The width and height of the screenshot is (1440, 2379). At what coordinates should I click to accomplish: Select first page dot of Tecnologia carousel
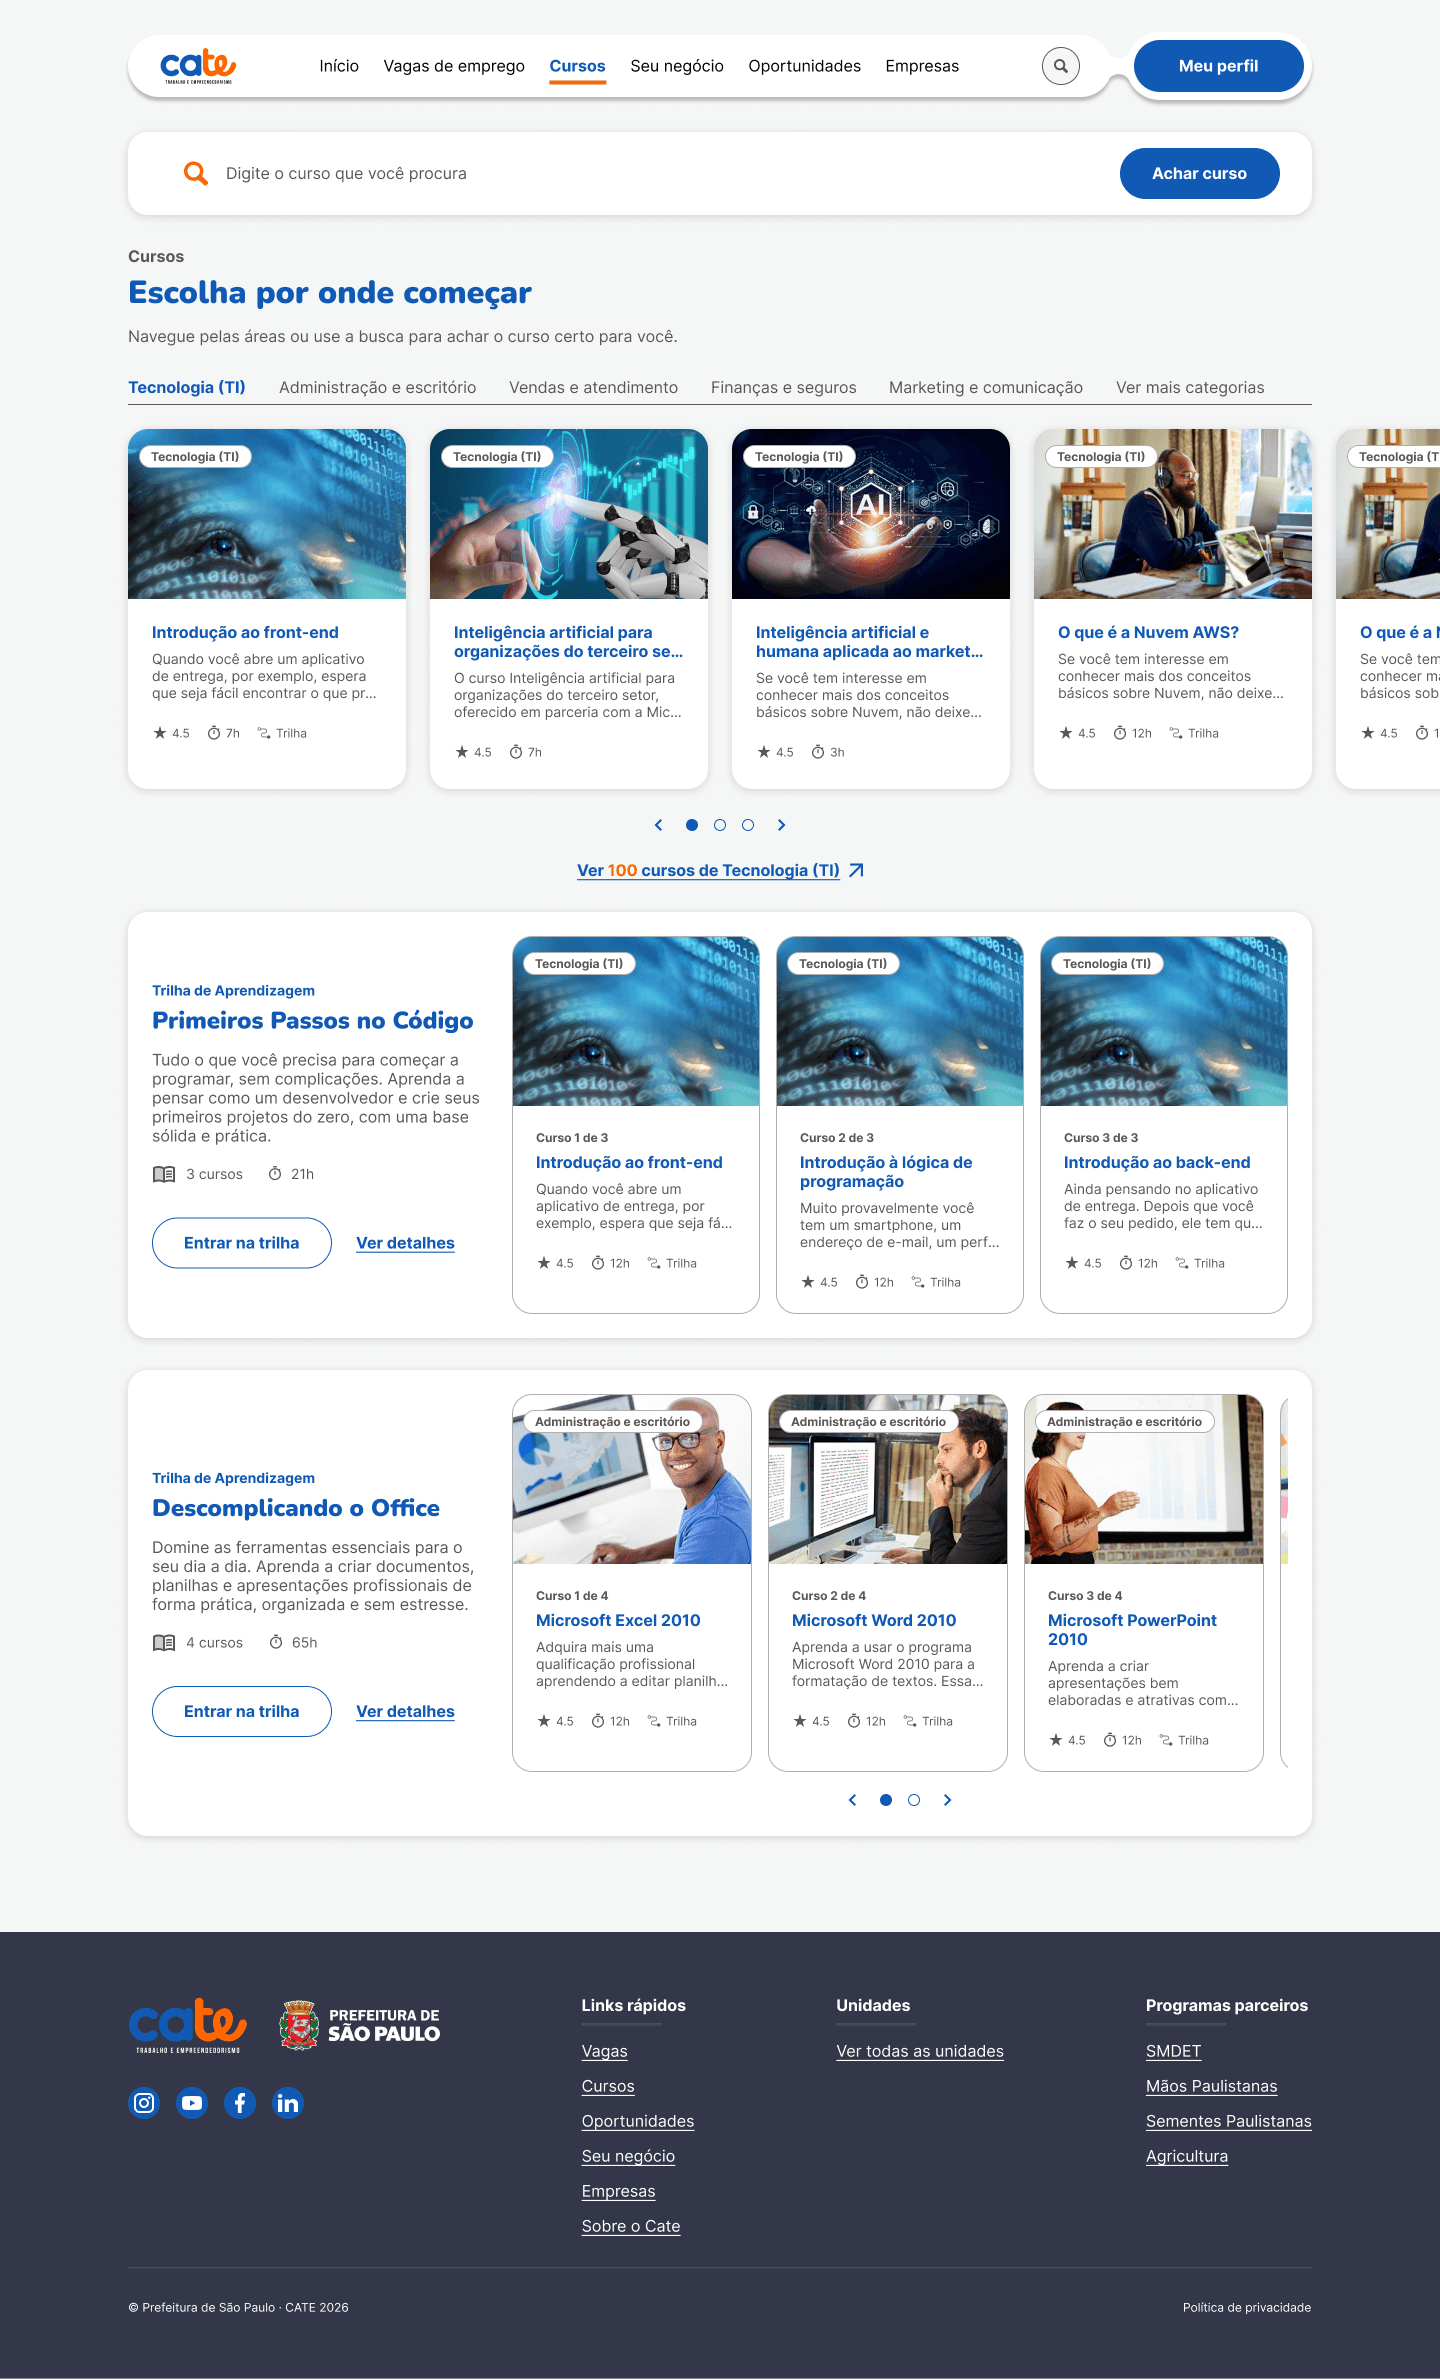[692, 825]
